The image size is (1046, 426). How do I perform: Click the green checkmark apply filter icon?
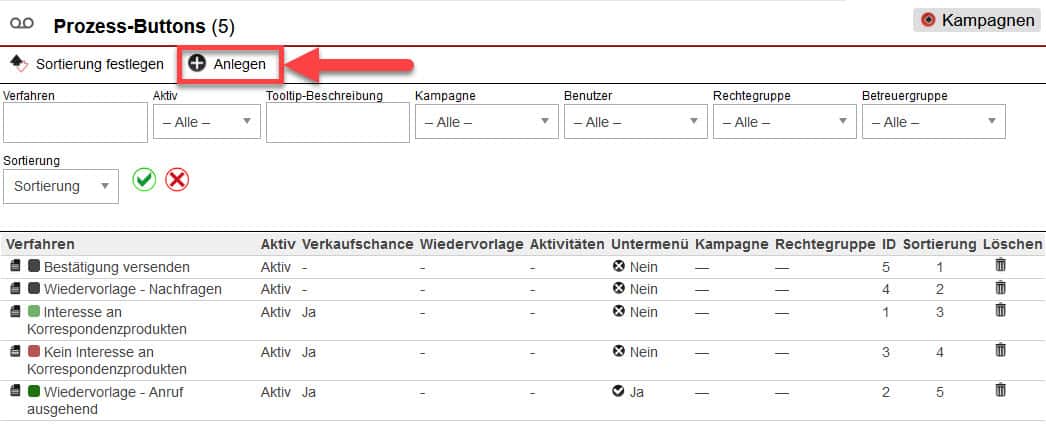click(x=144, y=180)
